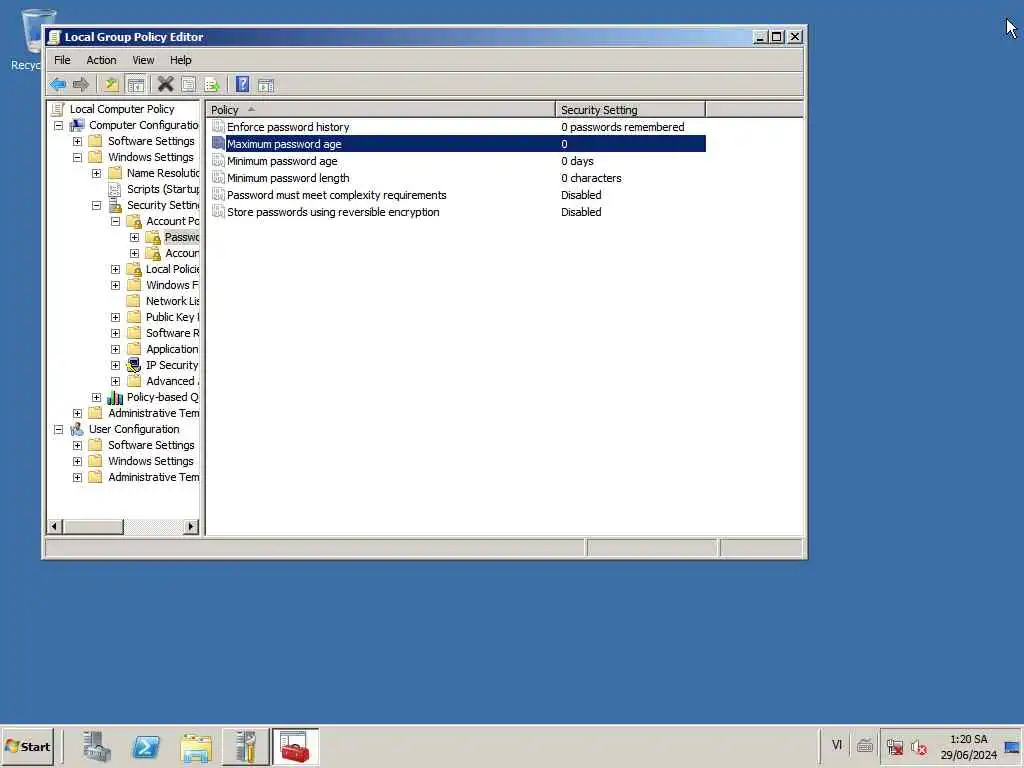Select the 'Maximum password age' policy row
This screenshot has height=768, width=1024.
pos(458,144)
